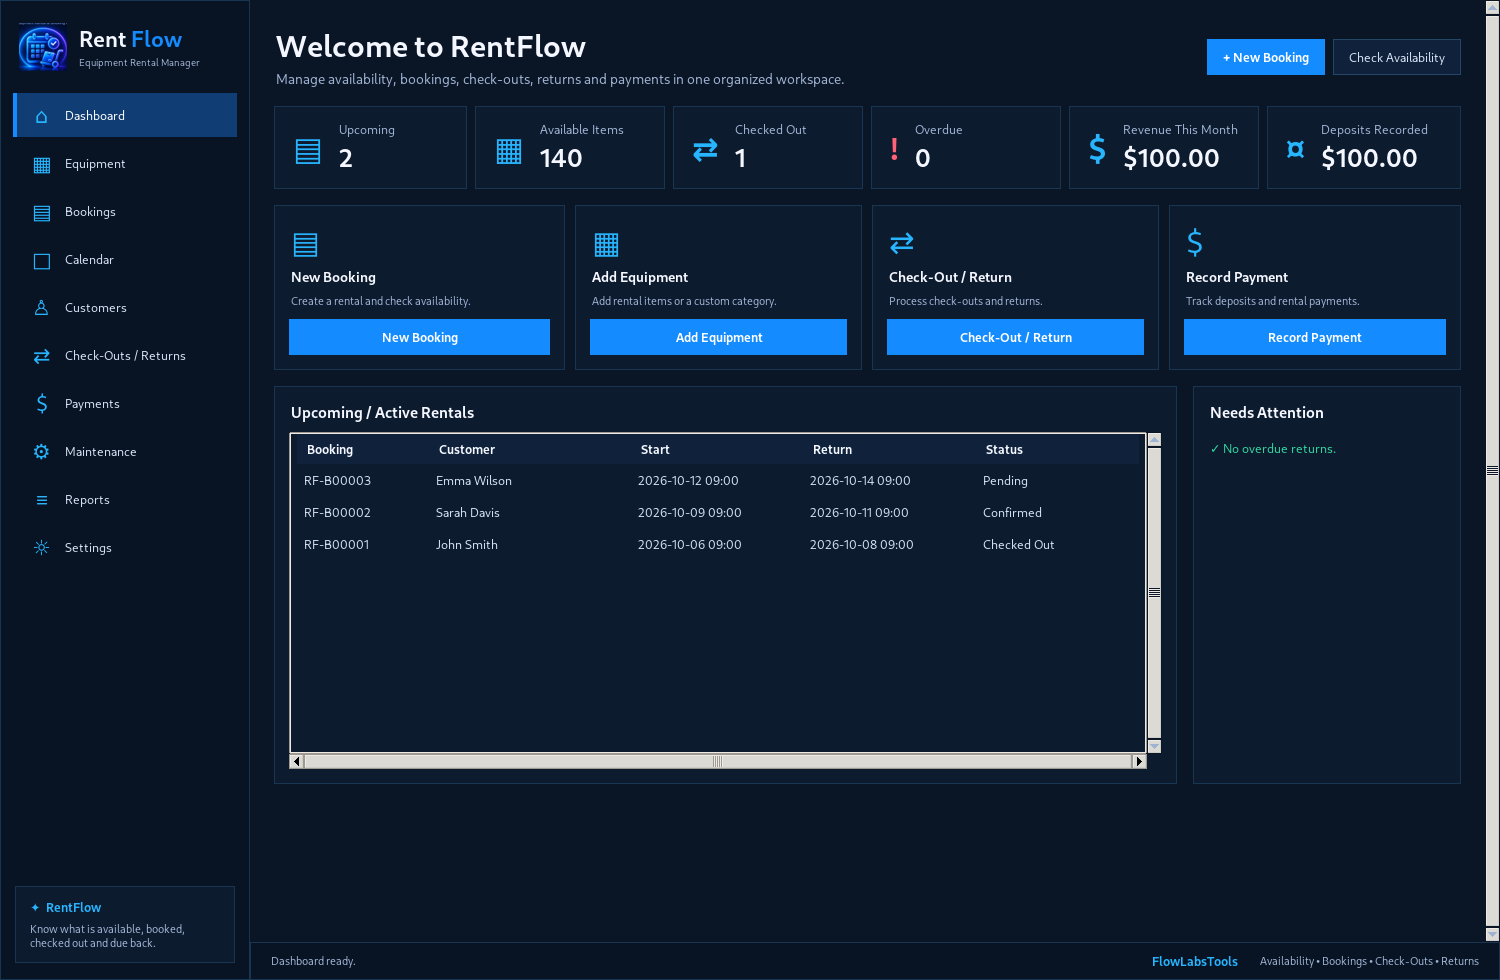Viewport: 1500px width, 980px height.
Task: Click customer name John Smith
Action: click(x=467, y=545)
